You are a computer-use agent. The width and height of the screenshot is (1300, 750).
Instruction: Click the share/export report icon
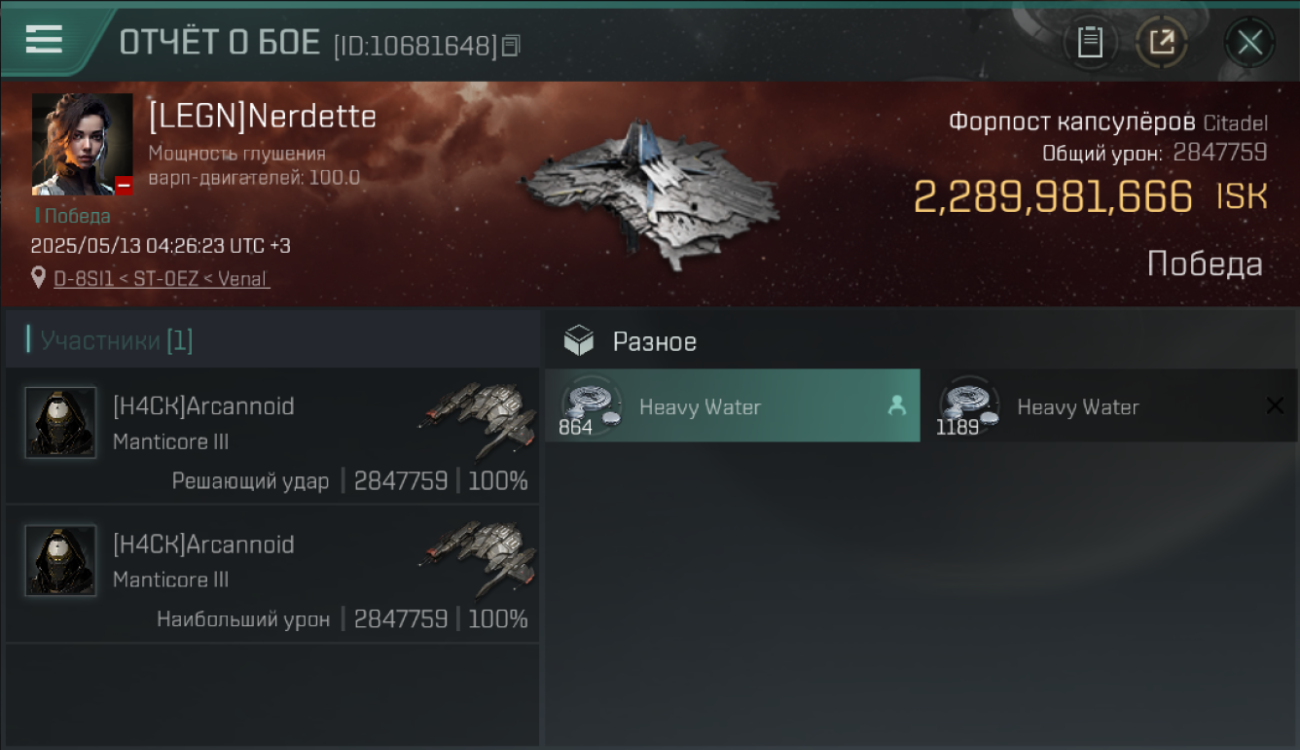tap(1161, 42)
